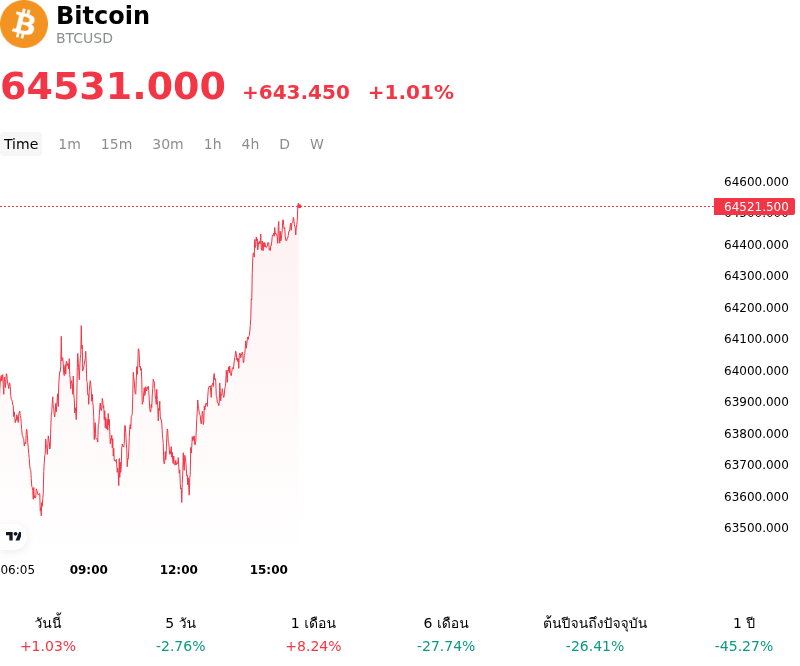Select the วันนี้ +1.03% performance range
The width and height of the screenshot is (800, 666).
click(48, 634)
